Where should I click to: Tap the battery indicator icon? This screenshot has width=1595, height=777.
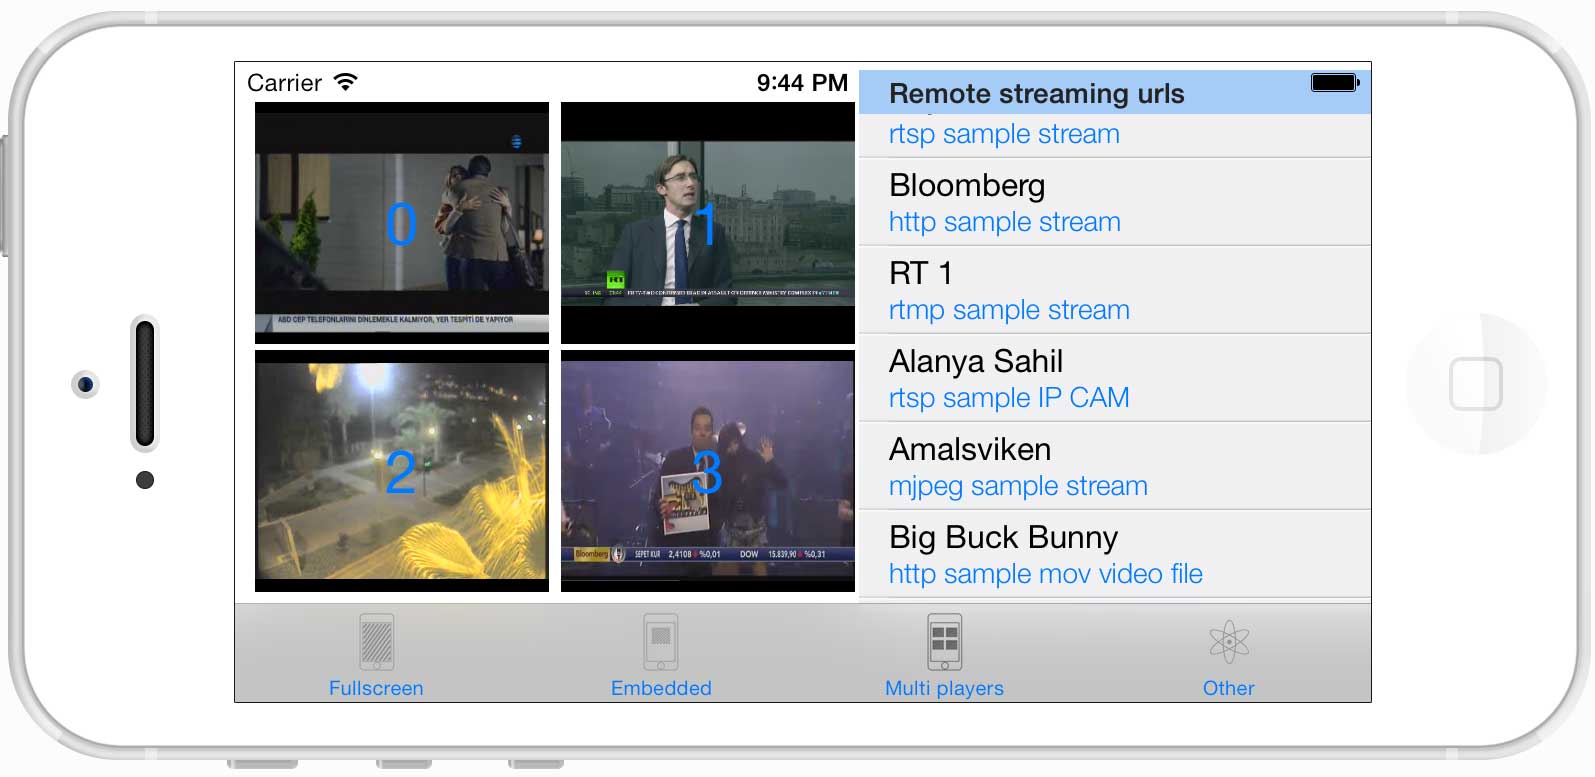1335,82
